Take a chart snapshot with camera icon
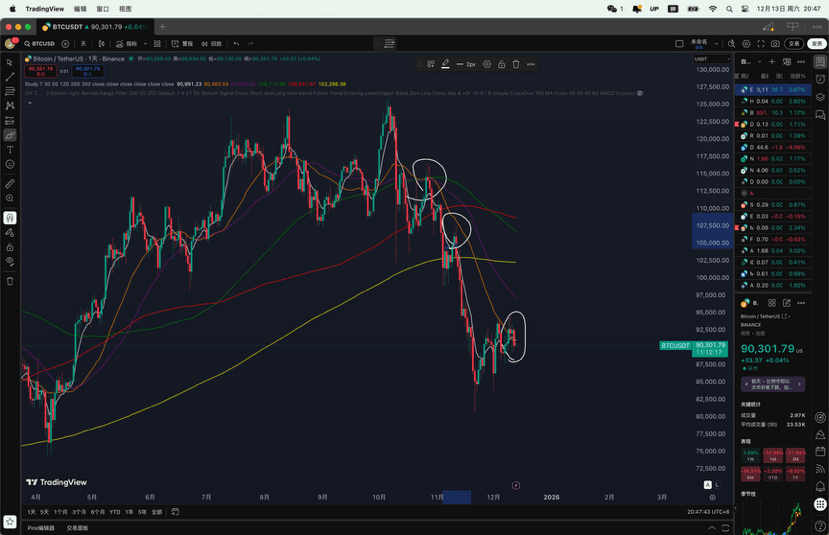The width and height of the screenshot is (829, 535). 775,44
